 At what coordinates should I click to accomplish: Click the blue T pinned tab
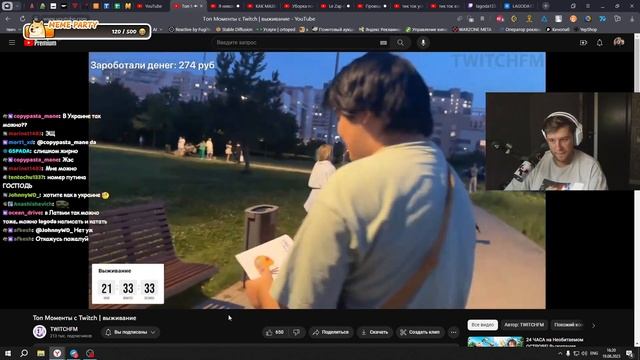106,6
